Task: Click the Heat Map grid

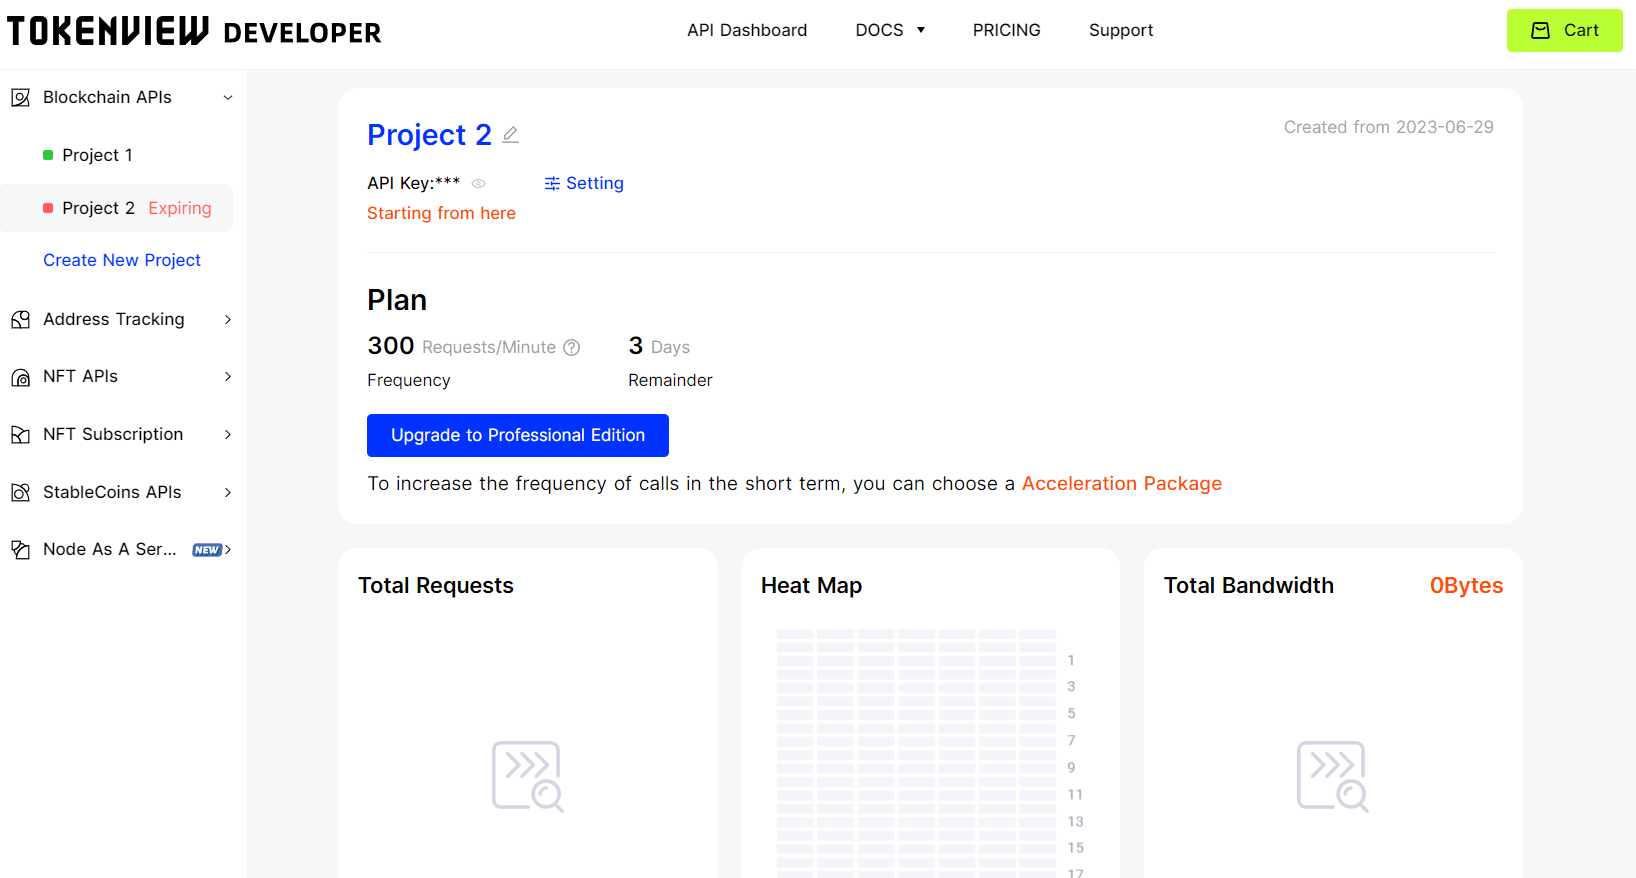Action: tap(916, 753)
